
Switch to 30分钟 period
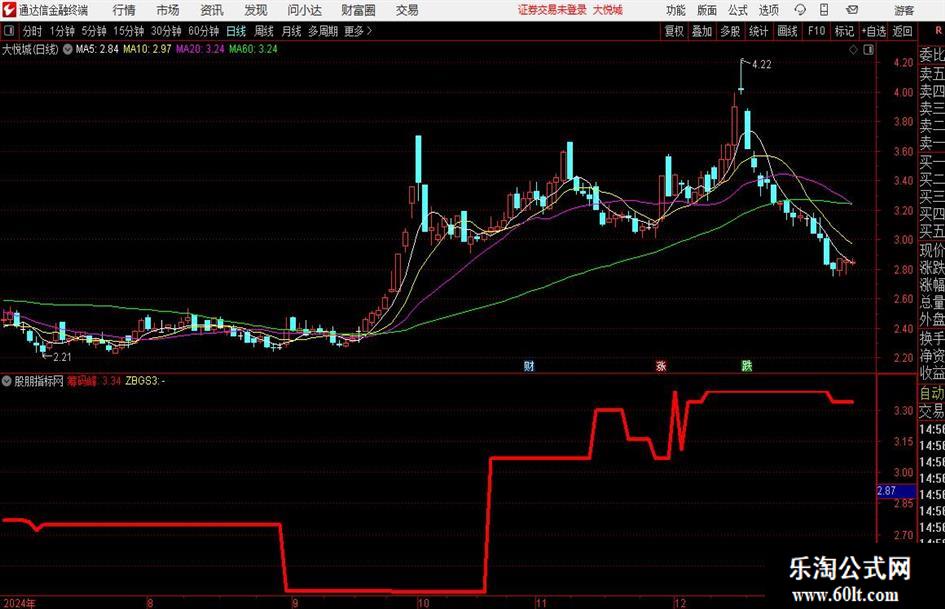click(166, 31)
